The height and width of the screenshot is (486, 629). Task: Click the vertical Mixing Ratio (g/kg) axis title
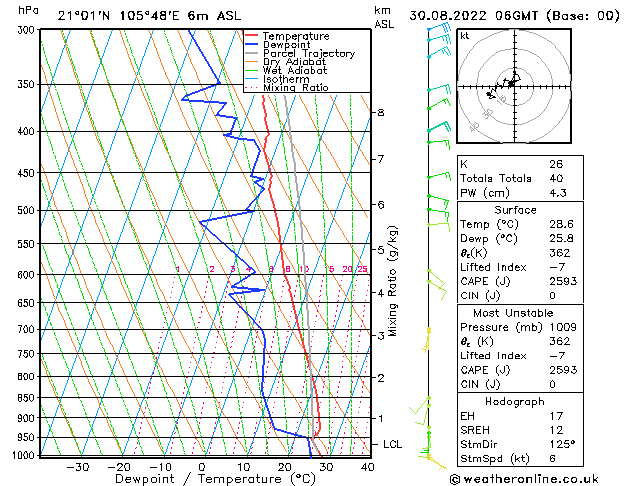[393, 281]
